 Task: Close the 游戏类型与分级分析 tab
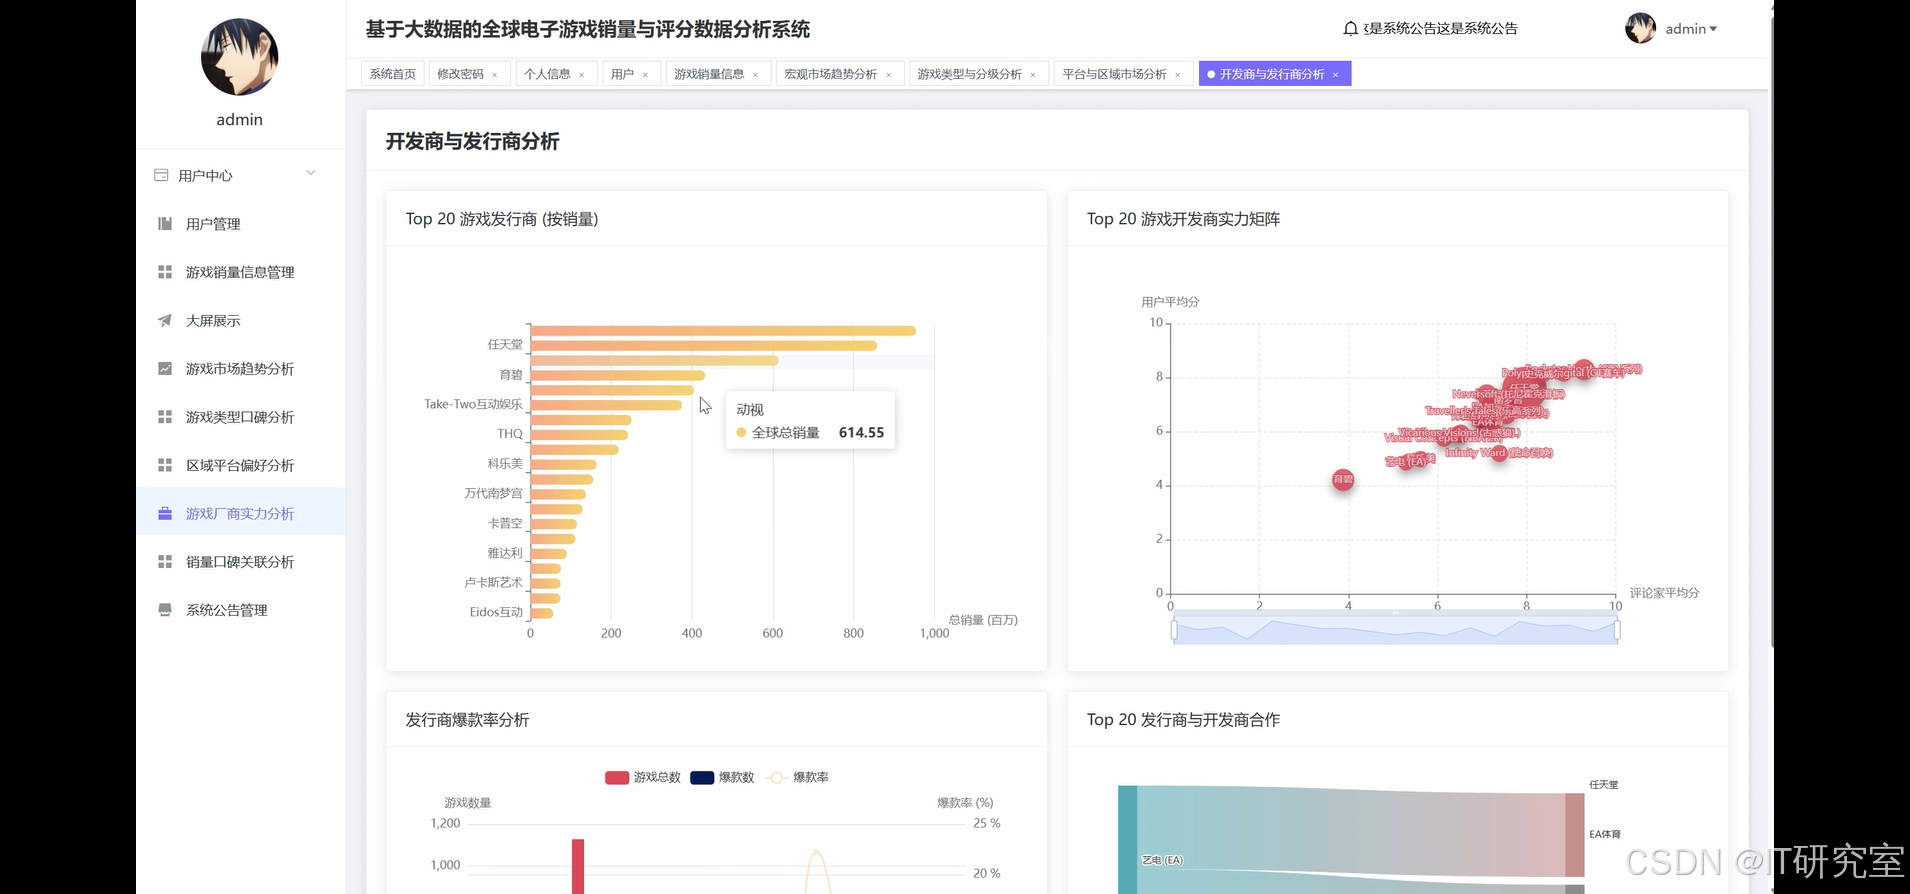click(x=1033, y=75)
